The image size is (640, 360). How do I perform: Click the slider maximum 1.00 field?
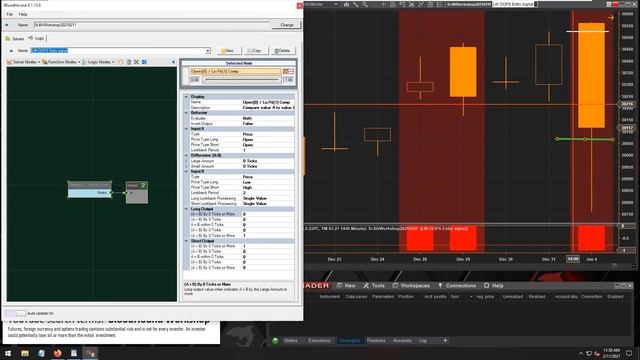pyautogui.click(x=289, y=80)
